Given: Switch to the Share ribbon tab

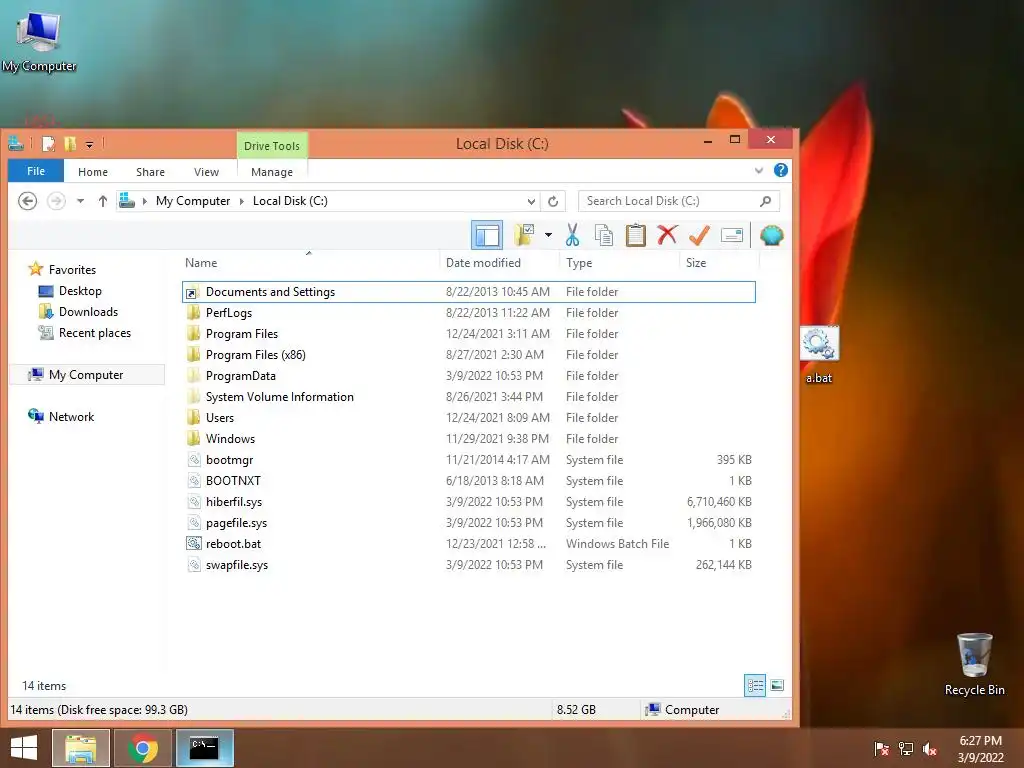Looking at the screenshot, I should [150, 172].
